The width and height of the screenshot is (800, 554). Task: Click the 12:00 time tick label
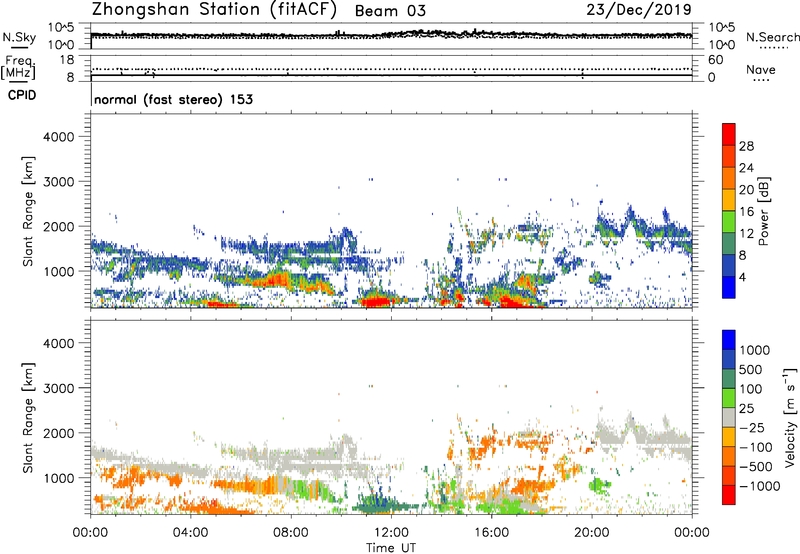391,533
